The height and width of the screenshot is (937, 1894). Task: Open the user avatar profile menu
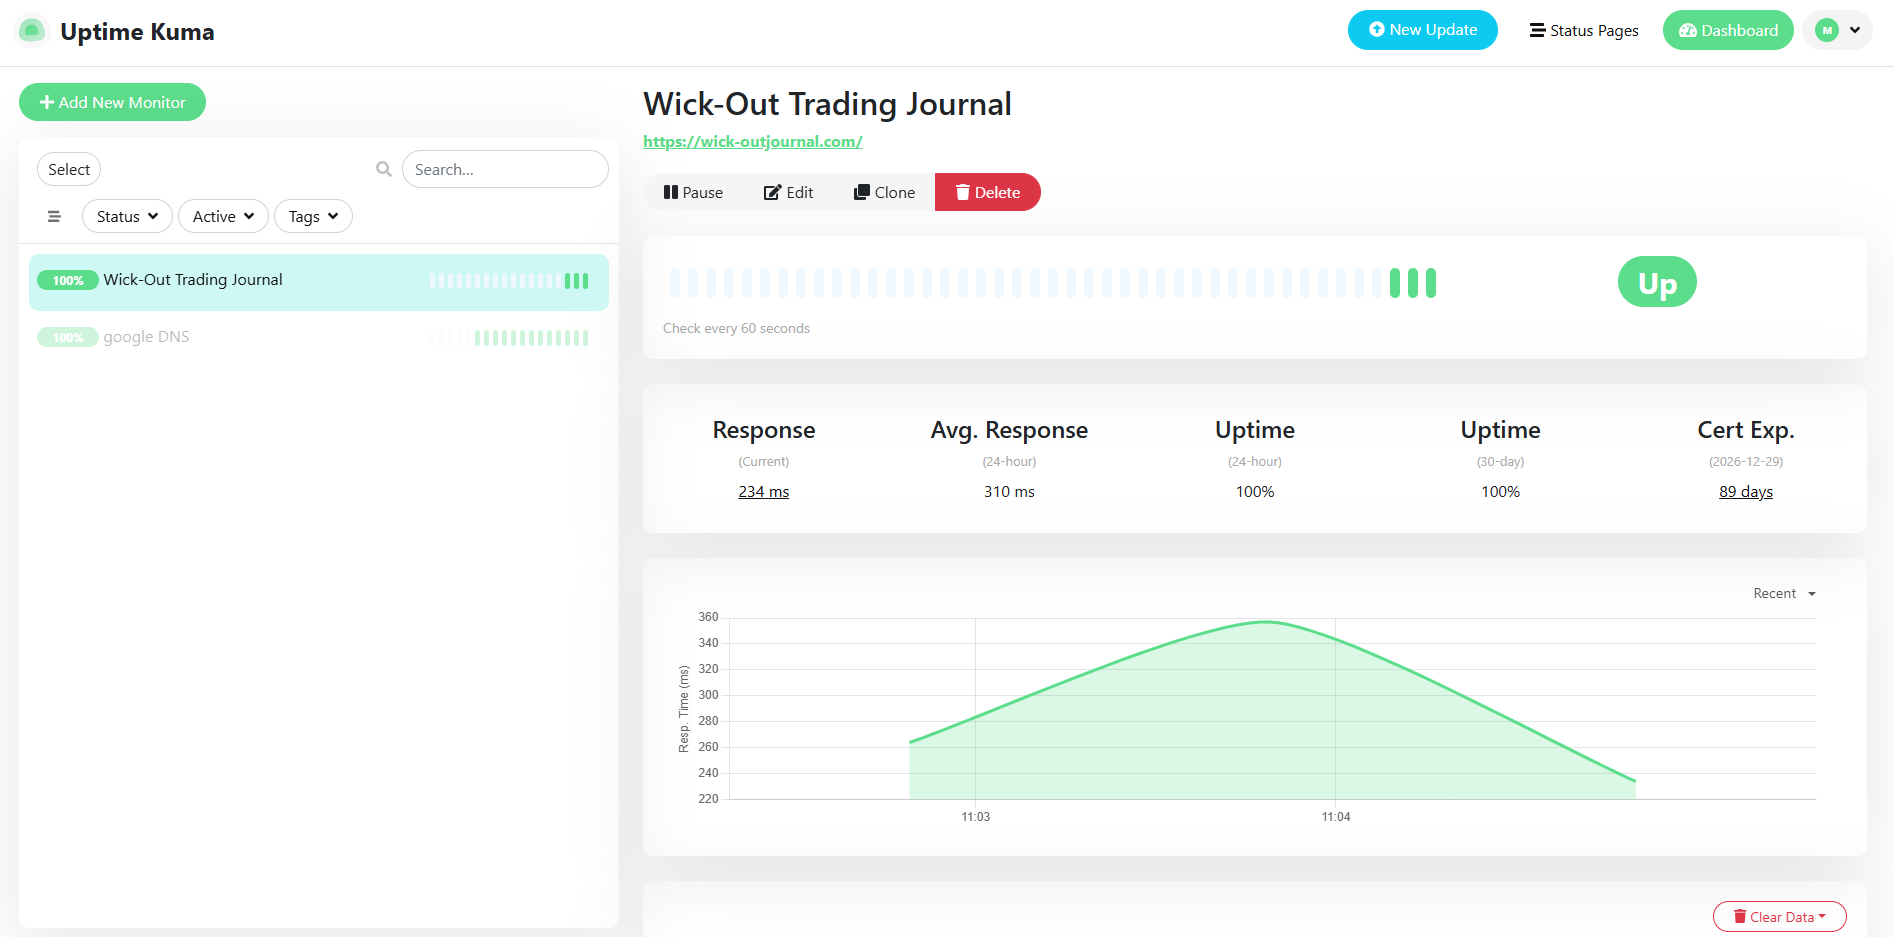(x=1838, y=30)
